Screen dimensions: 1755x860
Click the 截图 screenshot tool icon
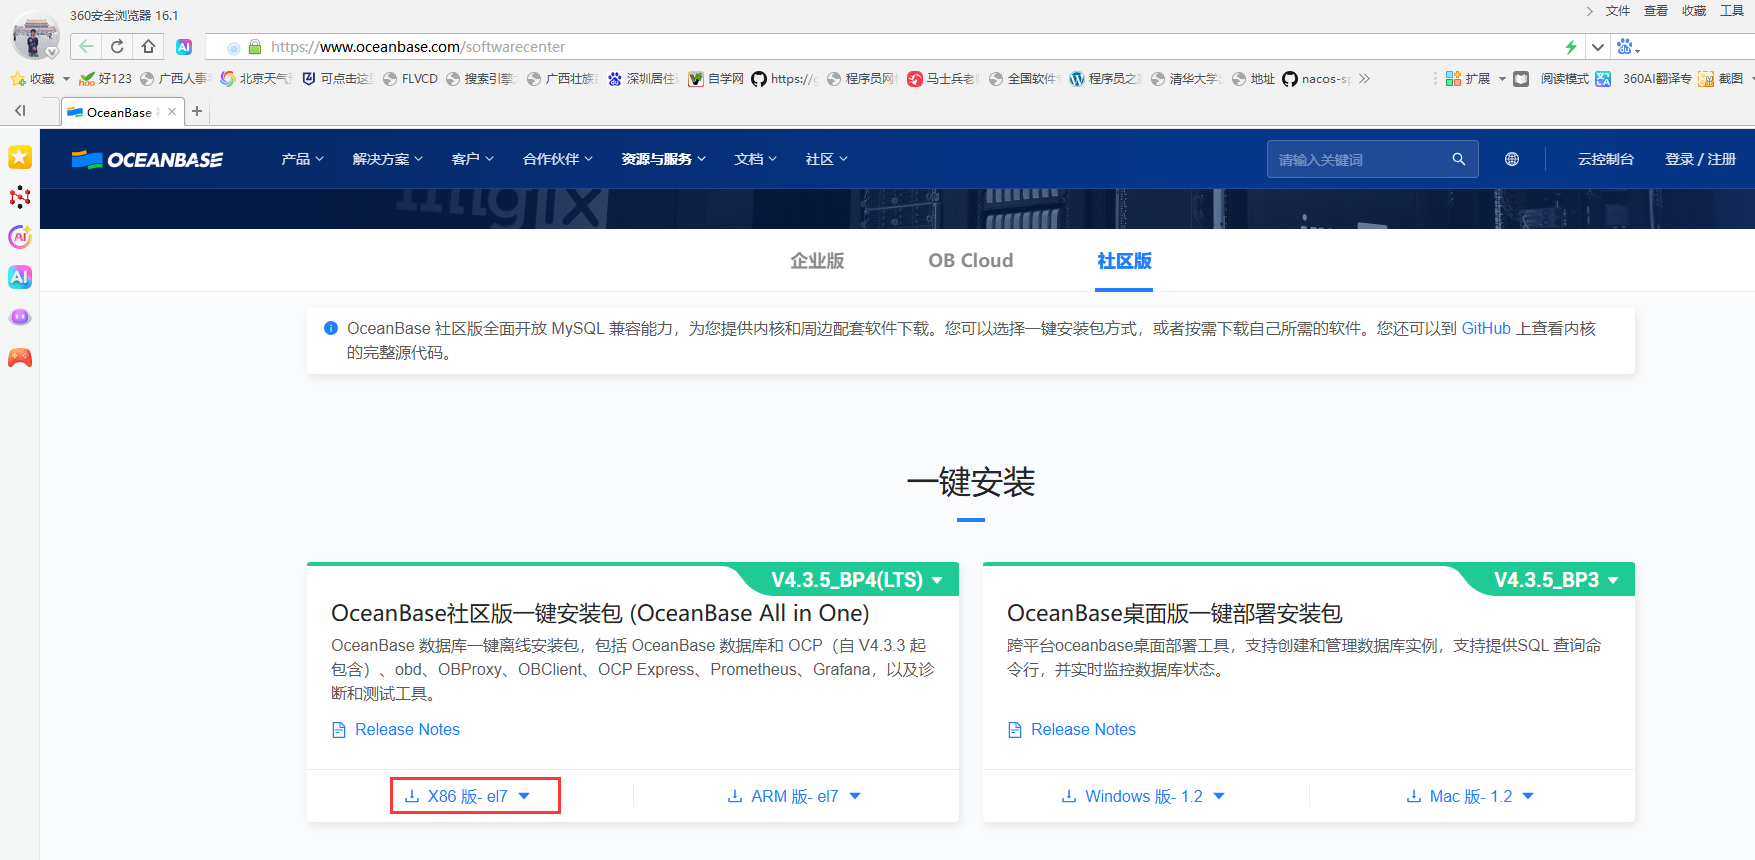pos(1706,78)
